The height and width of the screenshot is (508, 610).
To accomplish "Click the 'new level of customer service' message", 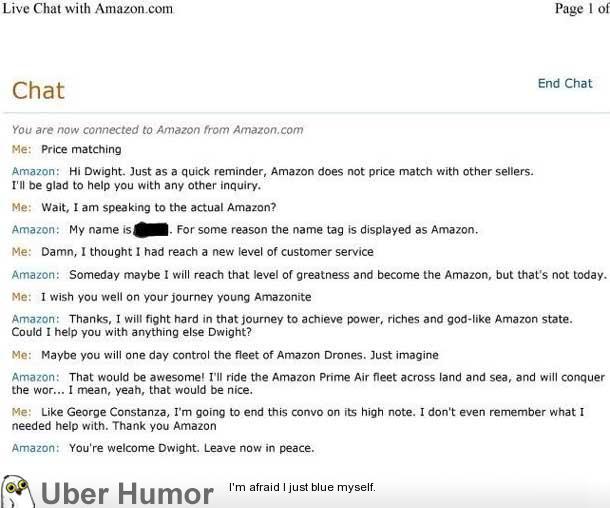I will coord(207,252).
